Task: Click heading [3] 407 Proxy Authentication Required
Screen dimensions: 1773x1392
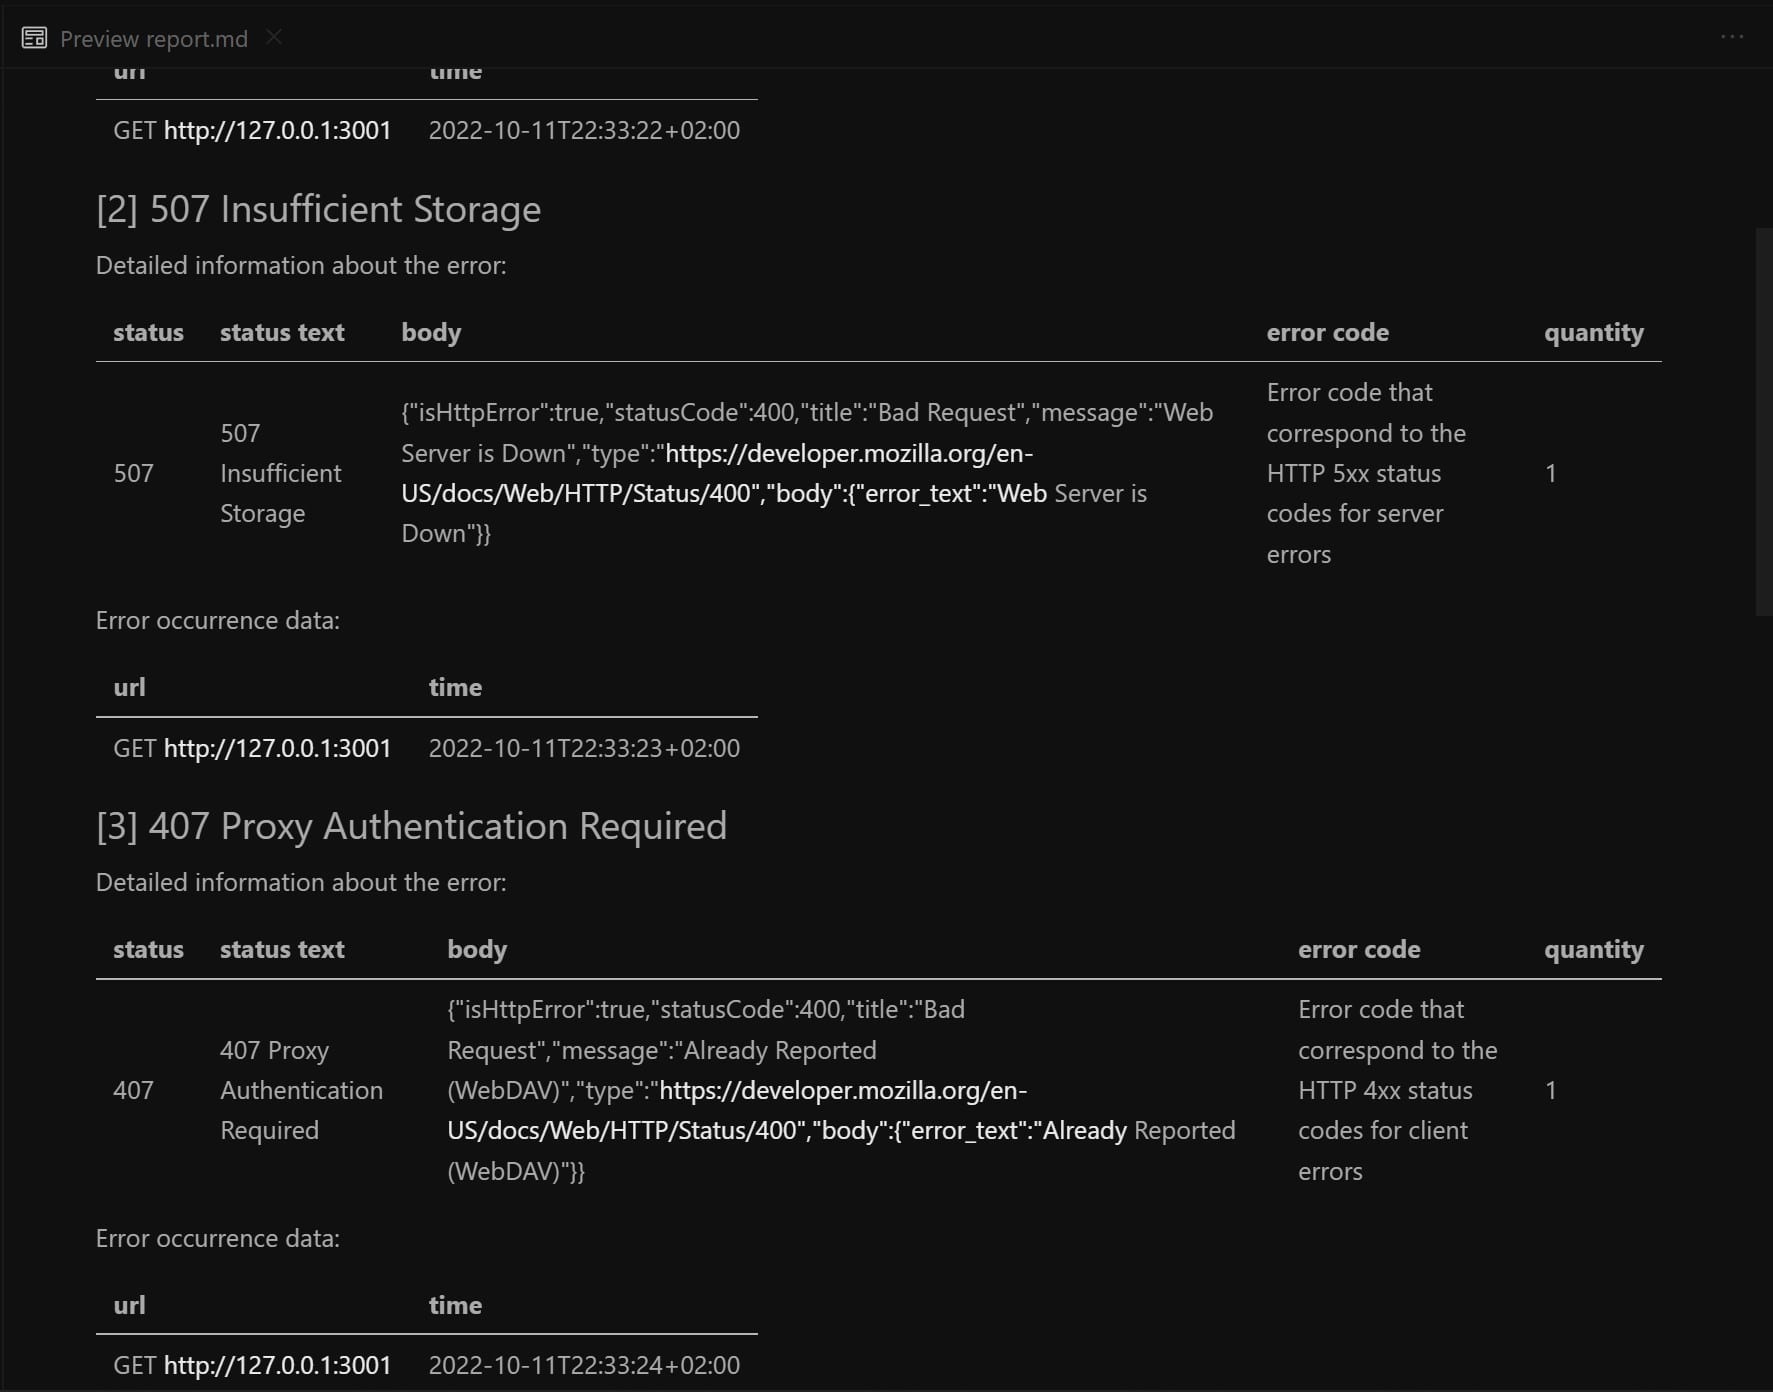Action: click(411, 826)
